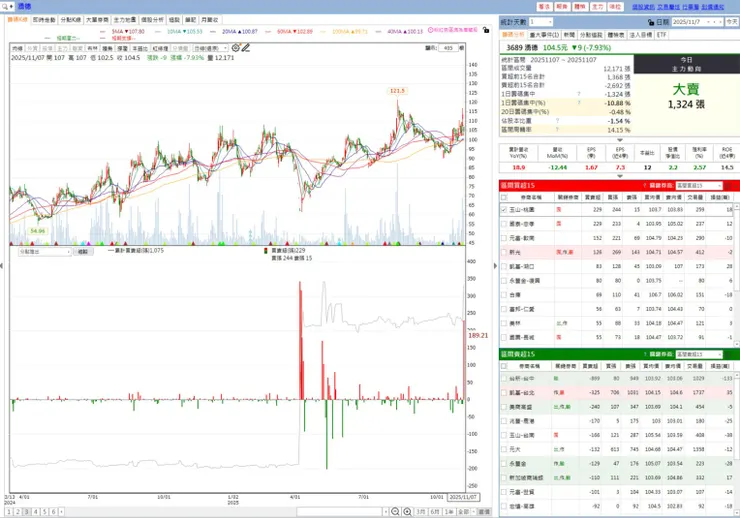
Task: Open help question mark for 佔股本比重
Action: [557, 121]
